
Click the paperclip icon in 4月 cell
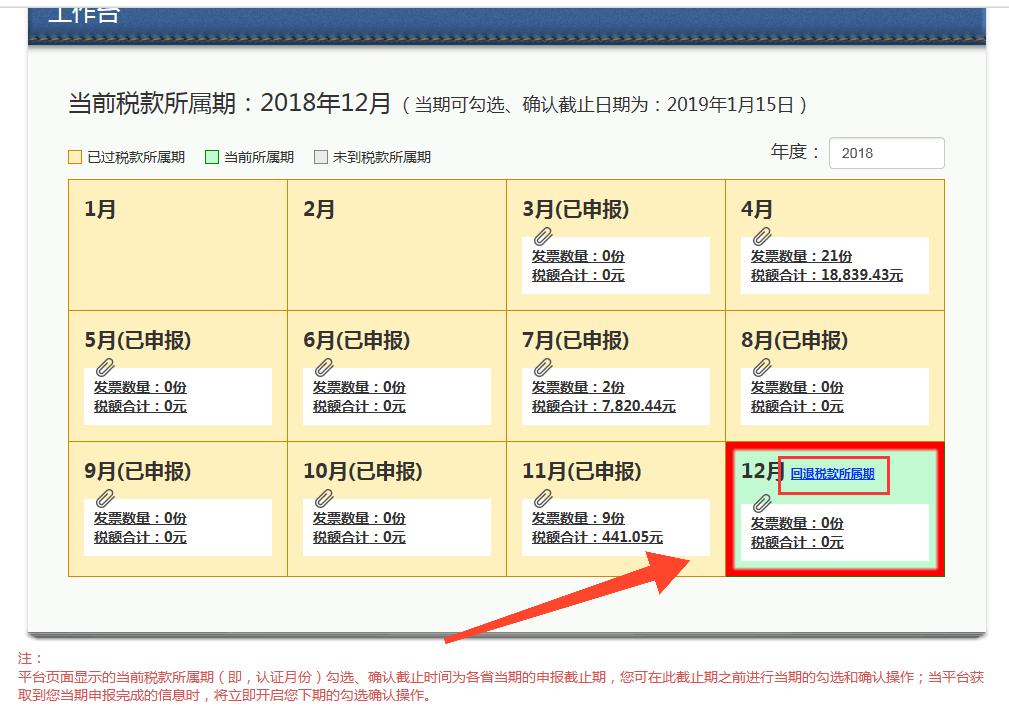760,234
